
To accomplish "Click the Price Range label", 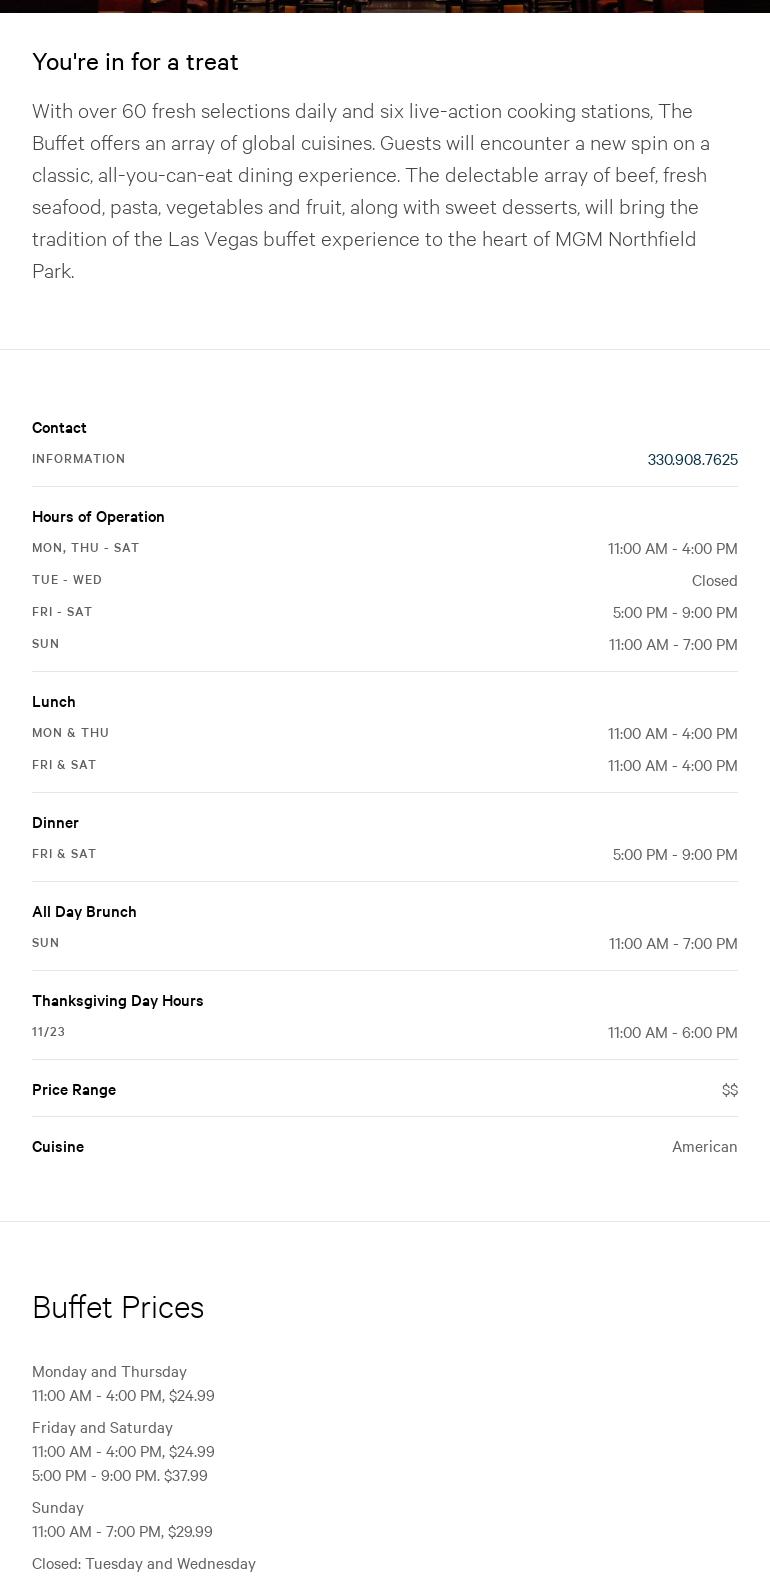I will pos(74,1090).
